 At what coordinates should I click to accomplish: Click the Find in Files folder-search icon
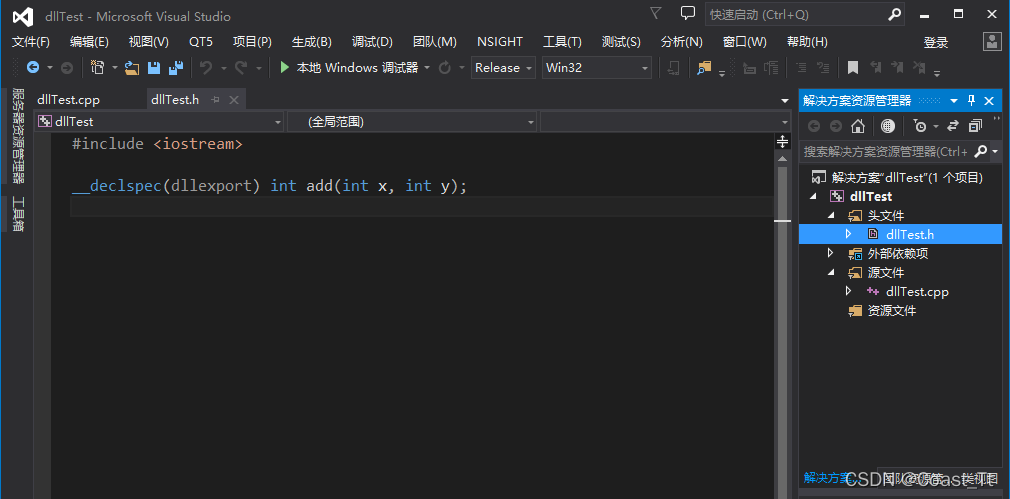point(704,68)
